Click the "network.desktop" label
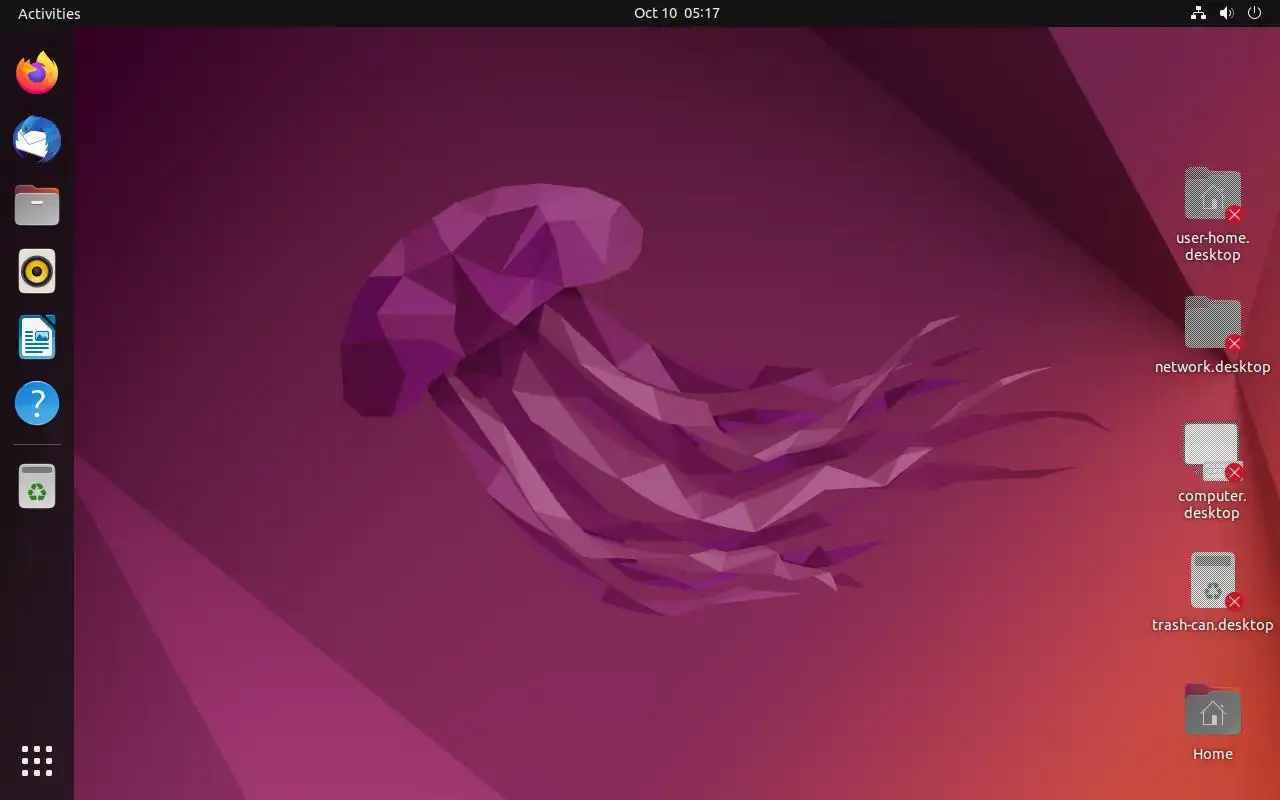The height and width of the screenshot is (800, 1280). click(x=1213, y=367)
